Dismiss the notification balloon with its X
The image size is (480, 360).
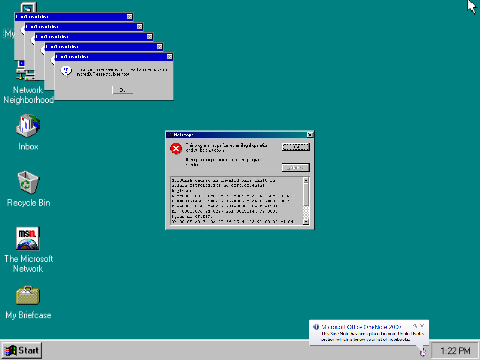tap(422, 326)
